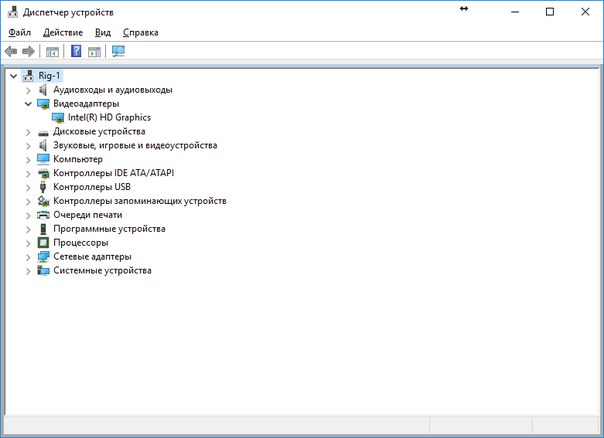Click the Очереди печати printer icon
Screen dimensions: 604x438
[x=43, y=215]
